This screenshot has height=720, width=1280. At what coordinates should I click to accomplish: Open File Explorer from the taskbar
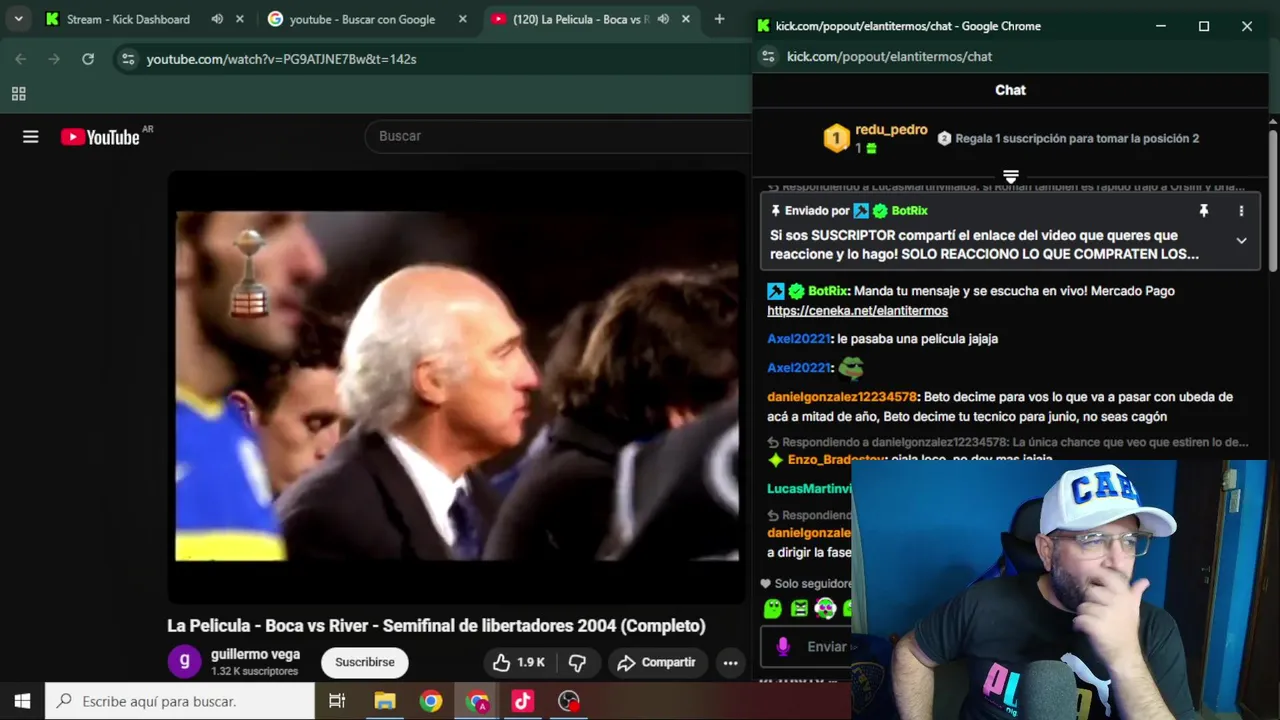pyautogui.click(x=385, y=701)
